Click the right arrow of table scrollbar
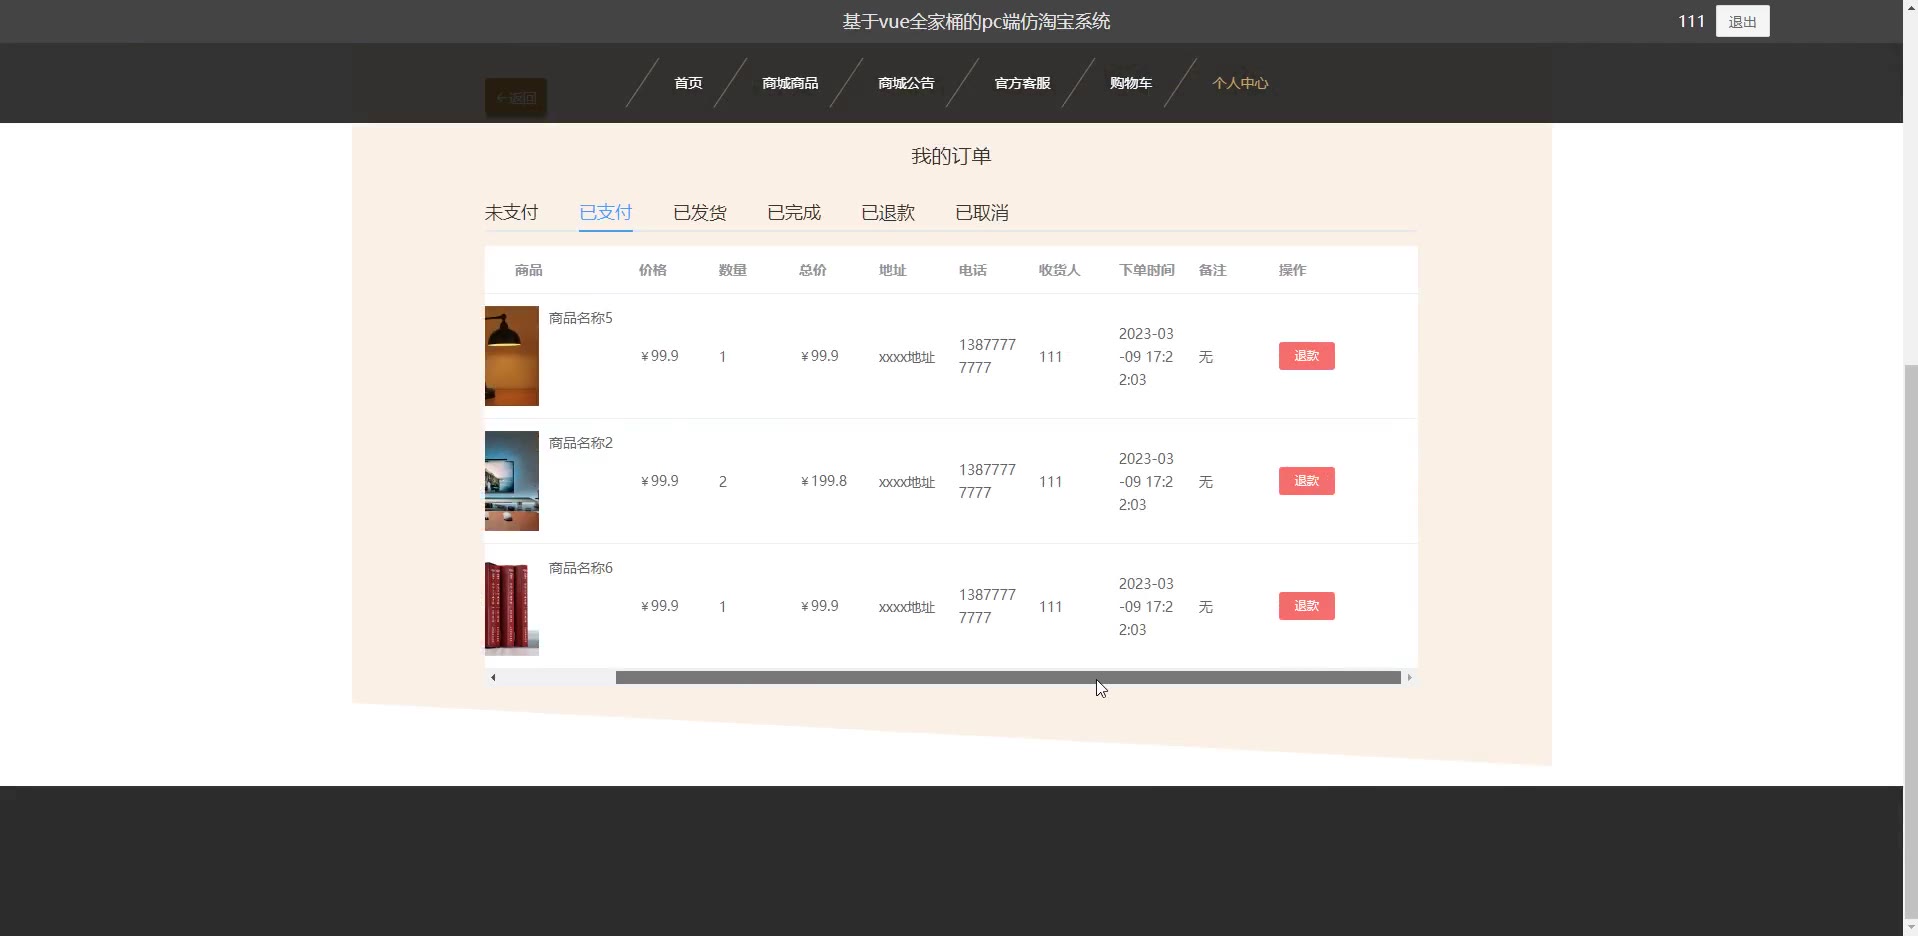The image size is (1918, 936). [x=1409, y=678]
